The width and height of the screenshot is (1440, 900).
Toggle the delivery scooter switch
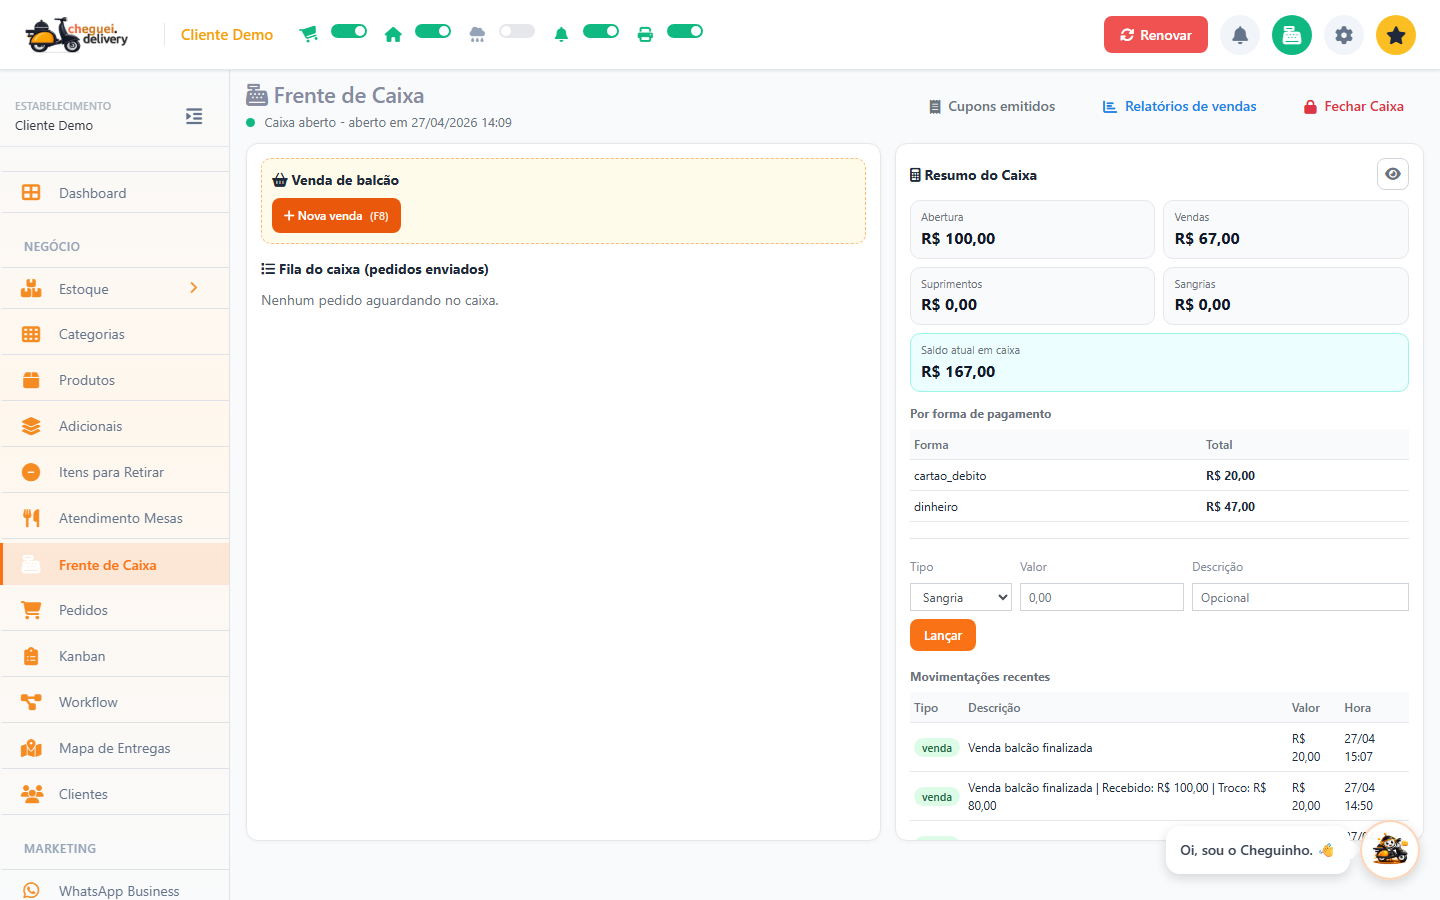pos(349,31)
